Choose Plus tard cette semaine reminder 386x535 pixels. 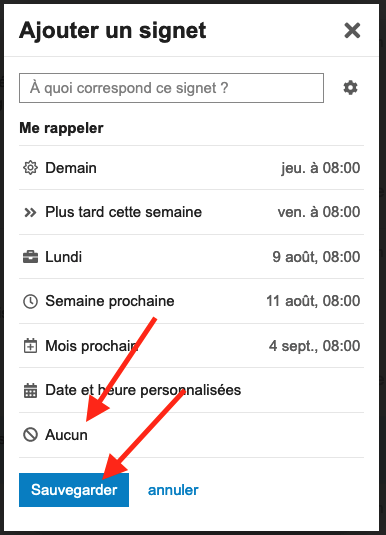pos(191,212)
